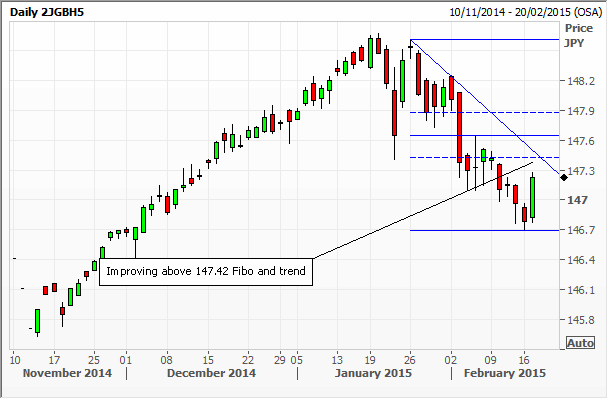Viewport: 608px width, 399px height.
Task: Click the Daily 2JGBH5 chart title
Action: coord(47,12)
